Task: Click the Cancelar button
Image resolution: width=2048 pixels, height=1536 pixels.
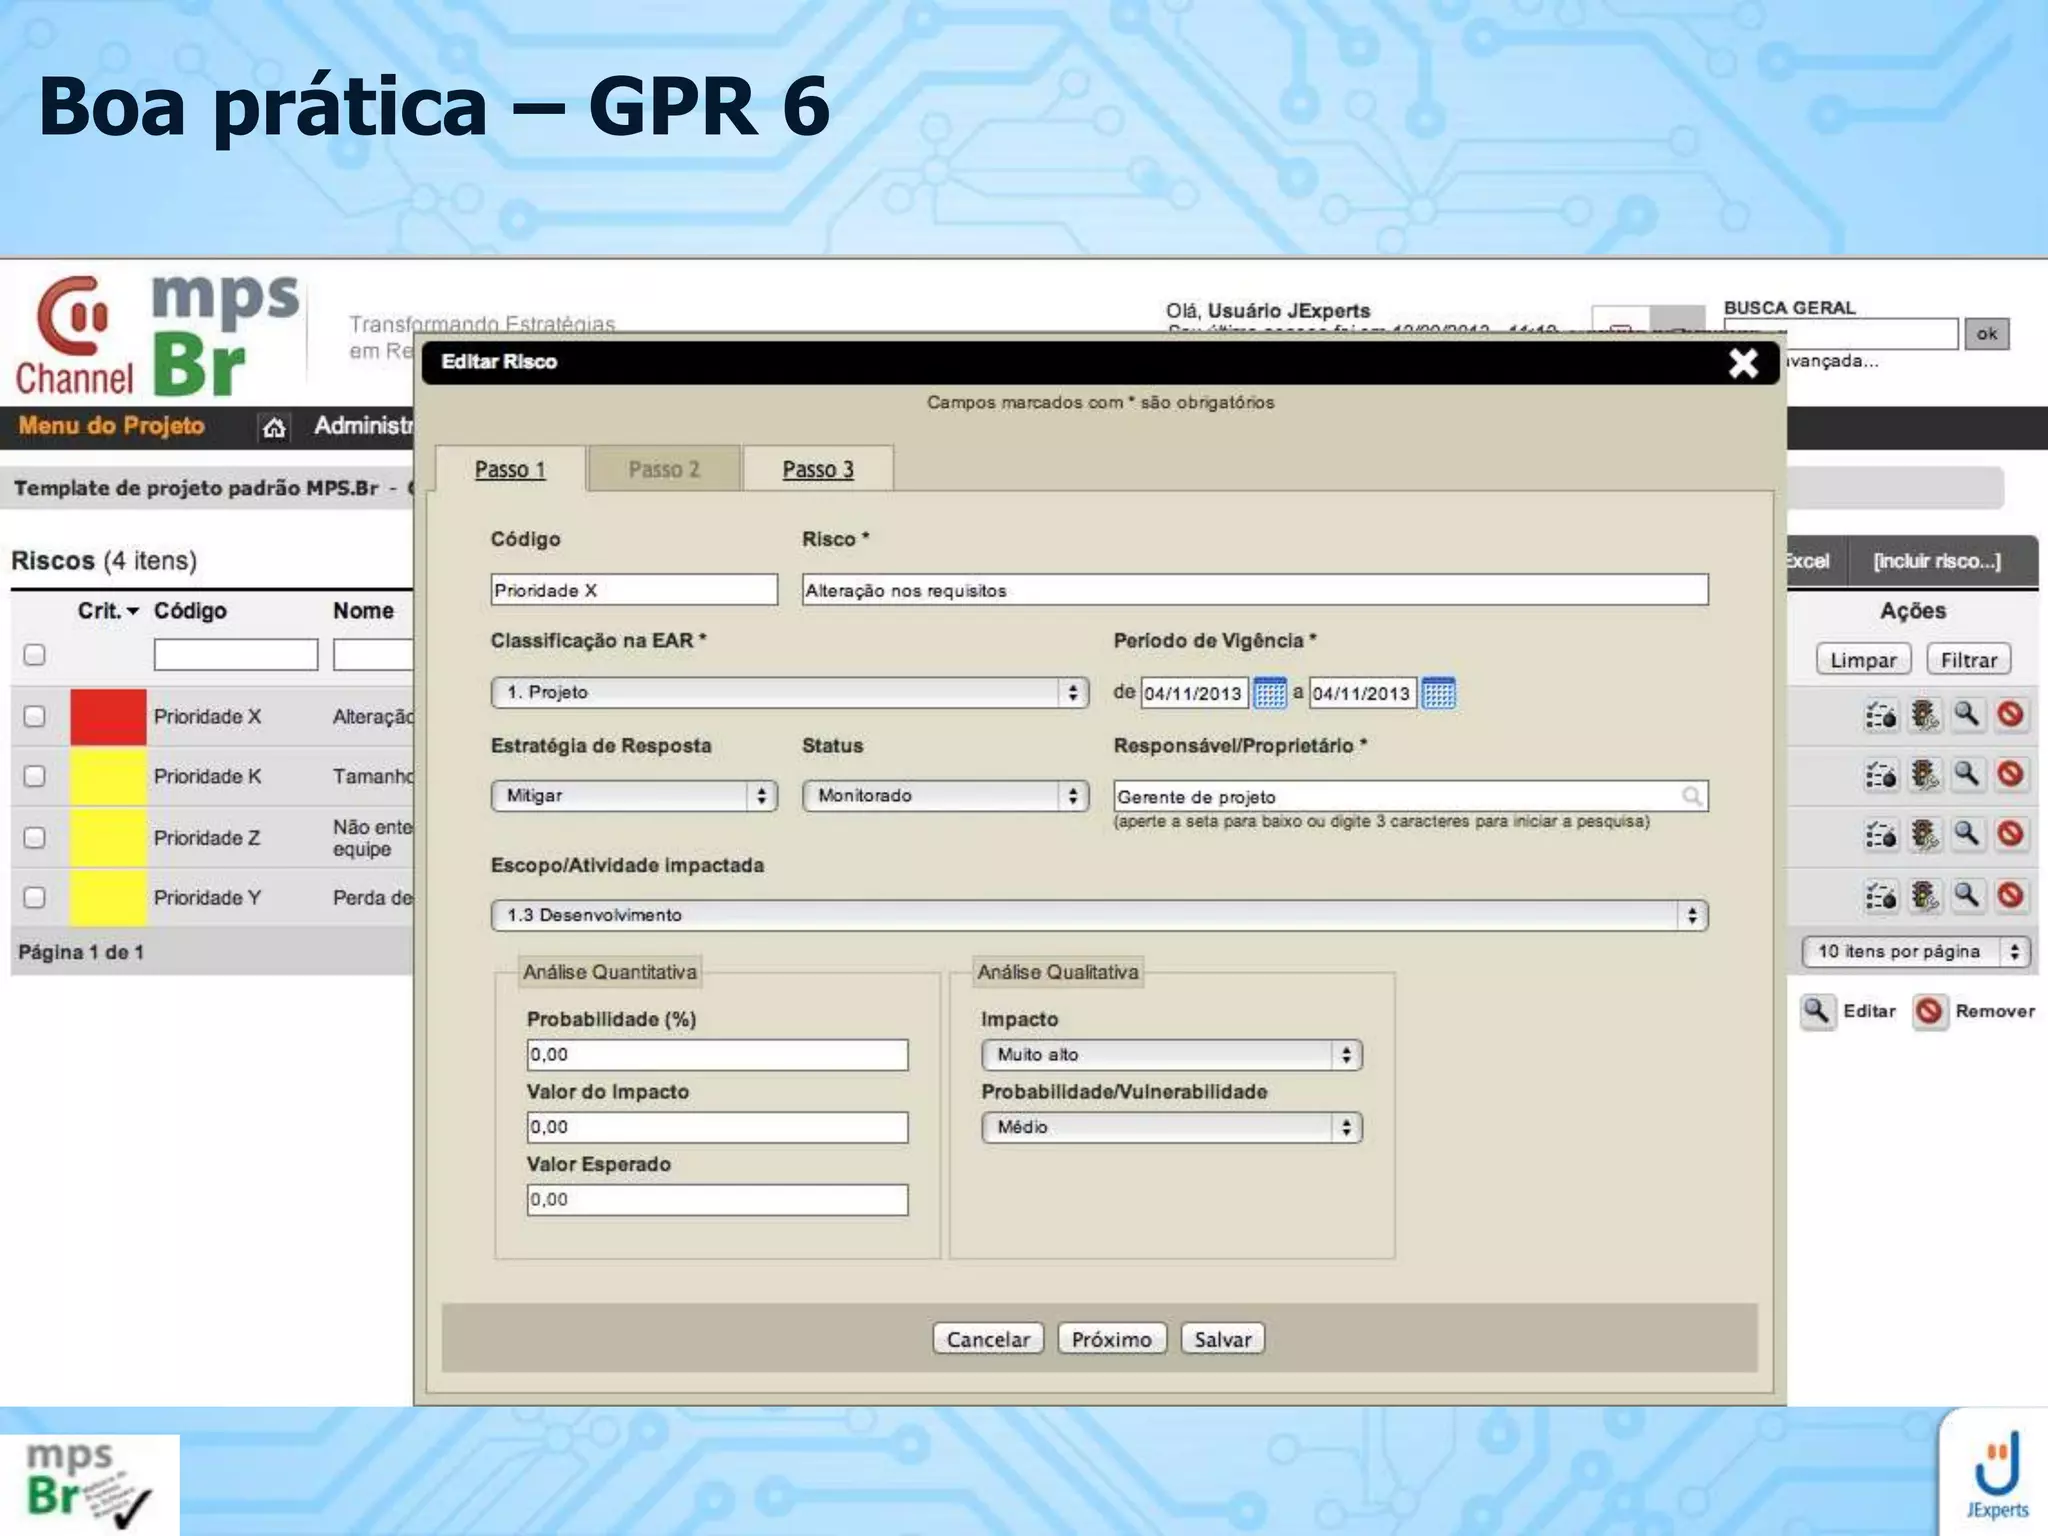Action: (x=988, y=1339)
